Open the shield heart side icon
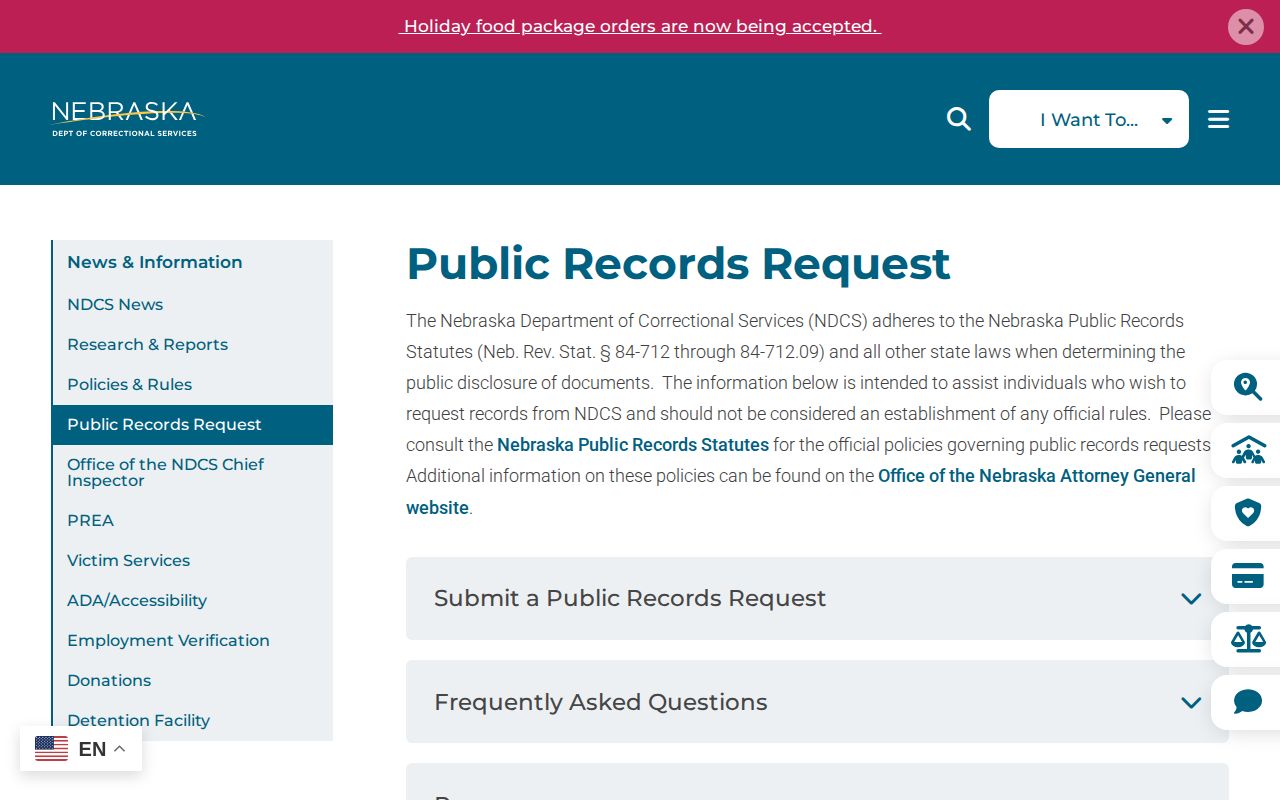The height and width of the screenshot is (800, 1280). 1247,513
